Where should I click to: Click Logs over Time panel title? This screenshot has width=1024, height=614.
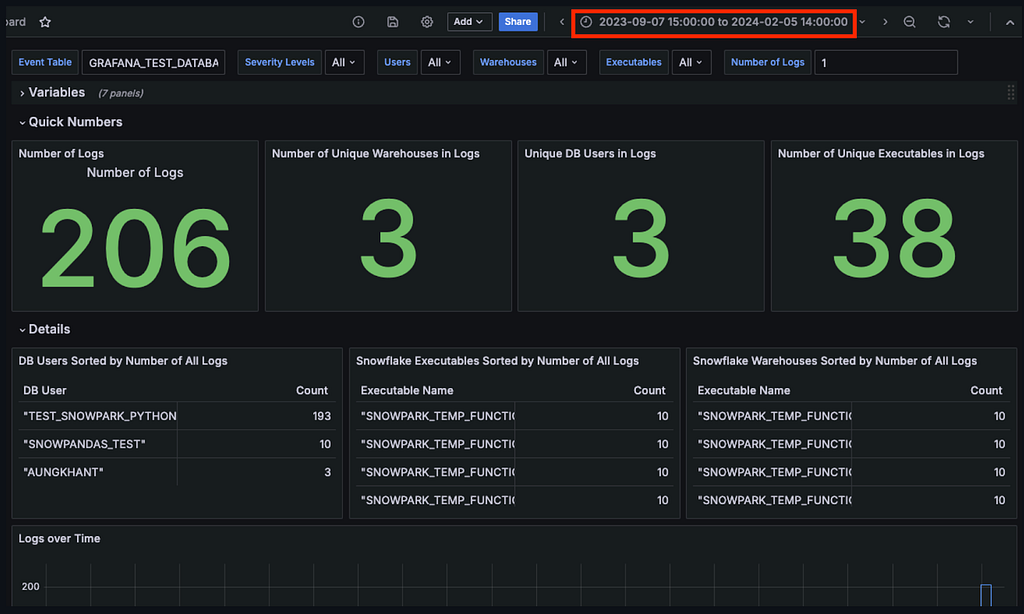tap(59, 539)
